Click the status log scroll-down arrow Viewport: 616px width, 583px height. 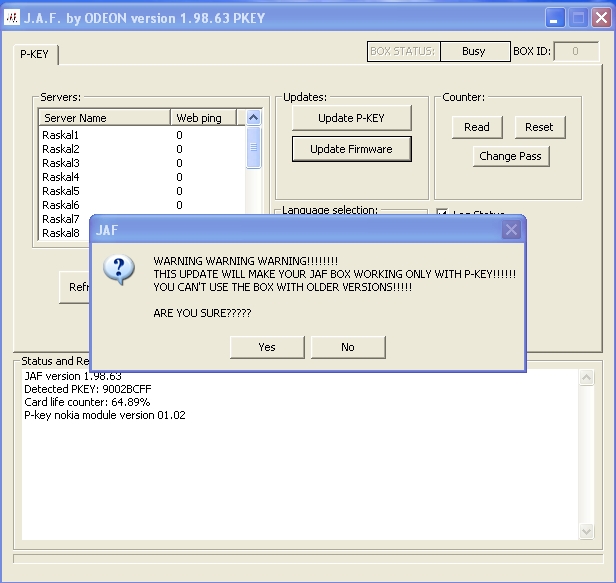587,532
